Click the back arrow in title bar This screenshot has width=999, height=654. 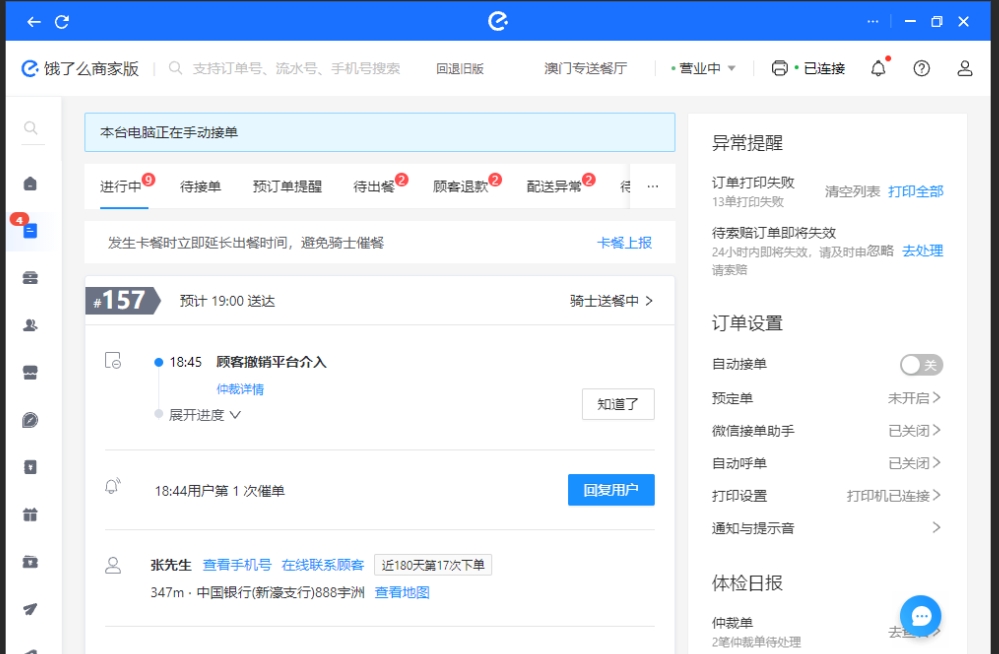click(34, 21)
